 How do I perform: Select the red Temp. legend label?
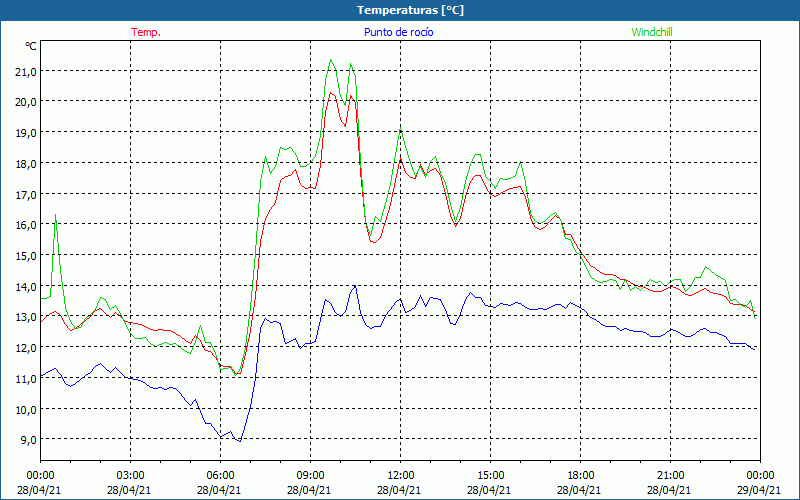point(146,32)
